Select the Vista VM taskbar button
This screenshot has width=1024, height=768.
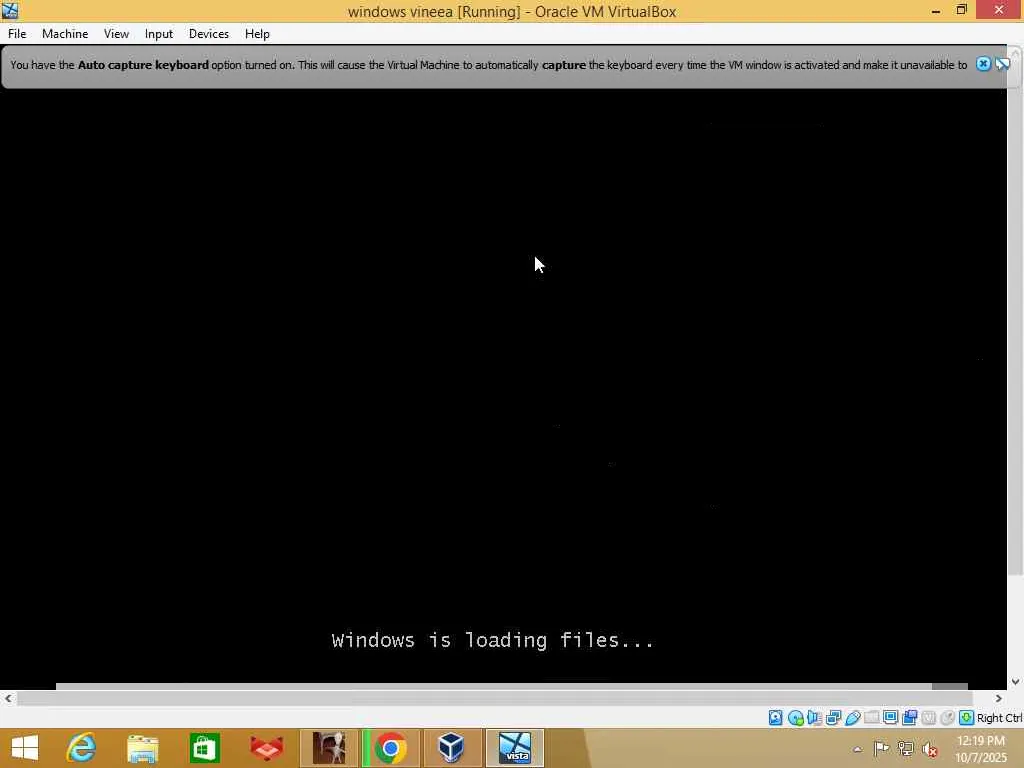(515, 748)
